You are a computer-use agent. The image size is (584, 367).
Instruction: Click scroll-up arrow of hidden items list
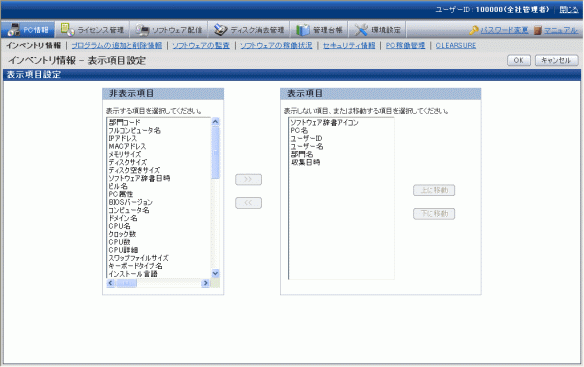(x=215, y=122)
